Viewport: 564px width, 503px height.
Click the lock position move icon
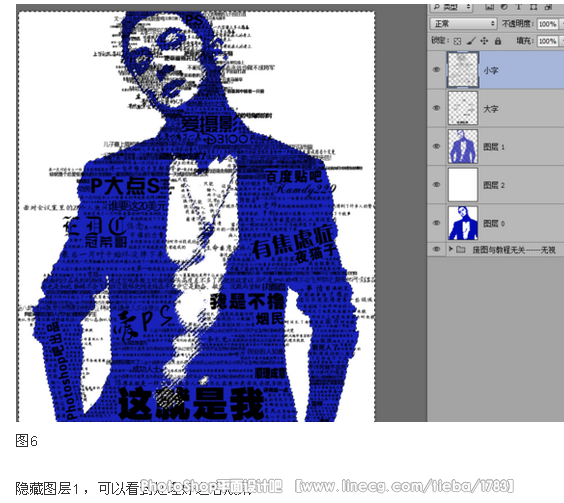click(x=484, y=41)
